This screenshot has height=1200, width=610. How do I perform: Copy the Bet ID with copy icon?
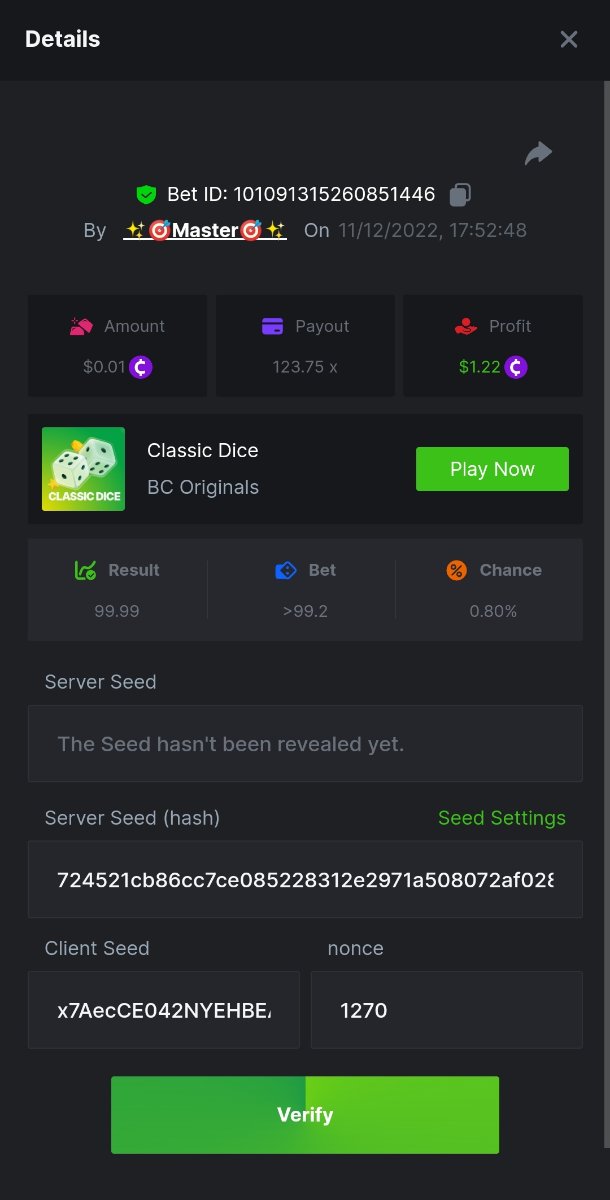460,194
